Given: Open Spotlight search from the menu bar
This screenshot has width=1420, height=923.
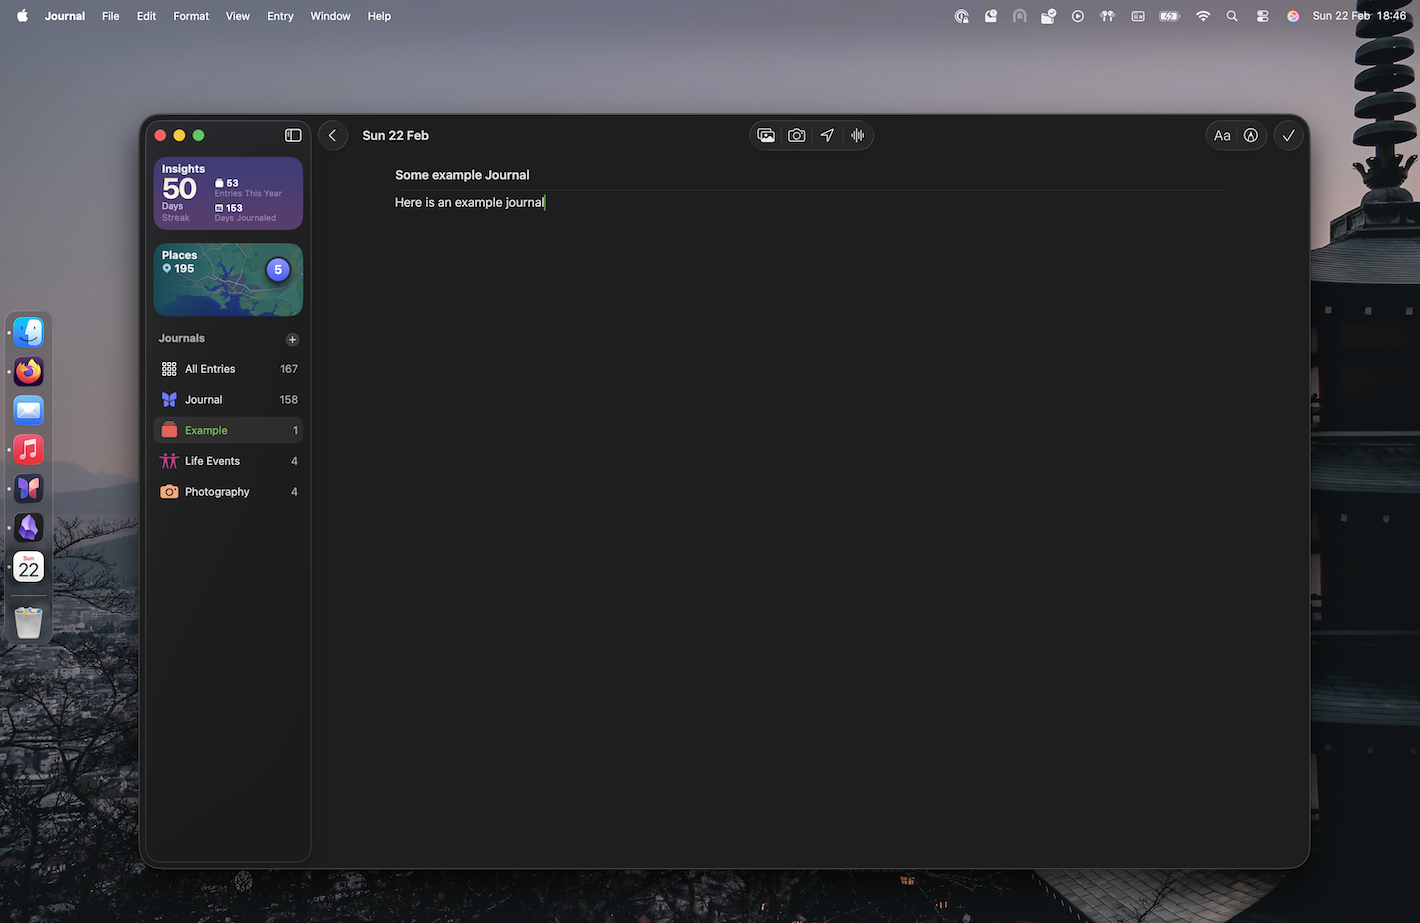Looking at the screenshot, I should pos(1232,16).
